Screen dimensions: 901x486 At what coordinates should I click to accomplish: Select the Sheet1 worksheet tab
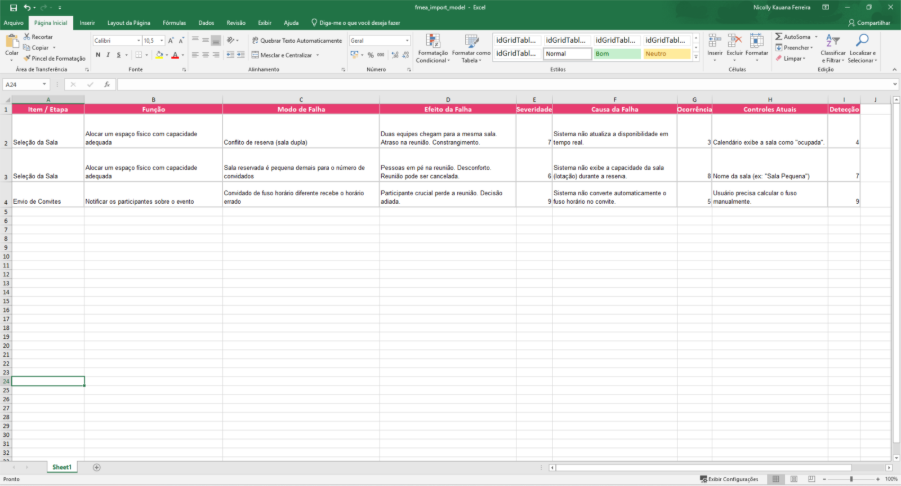coord(62,467)
